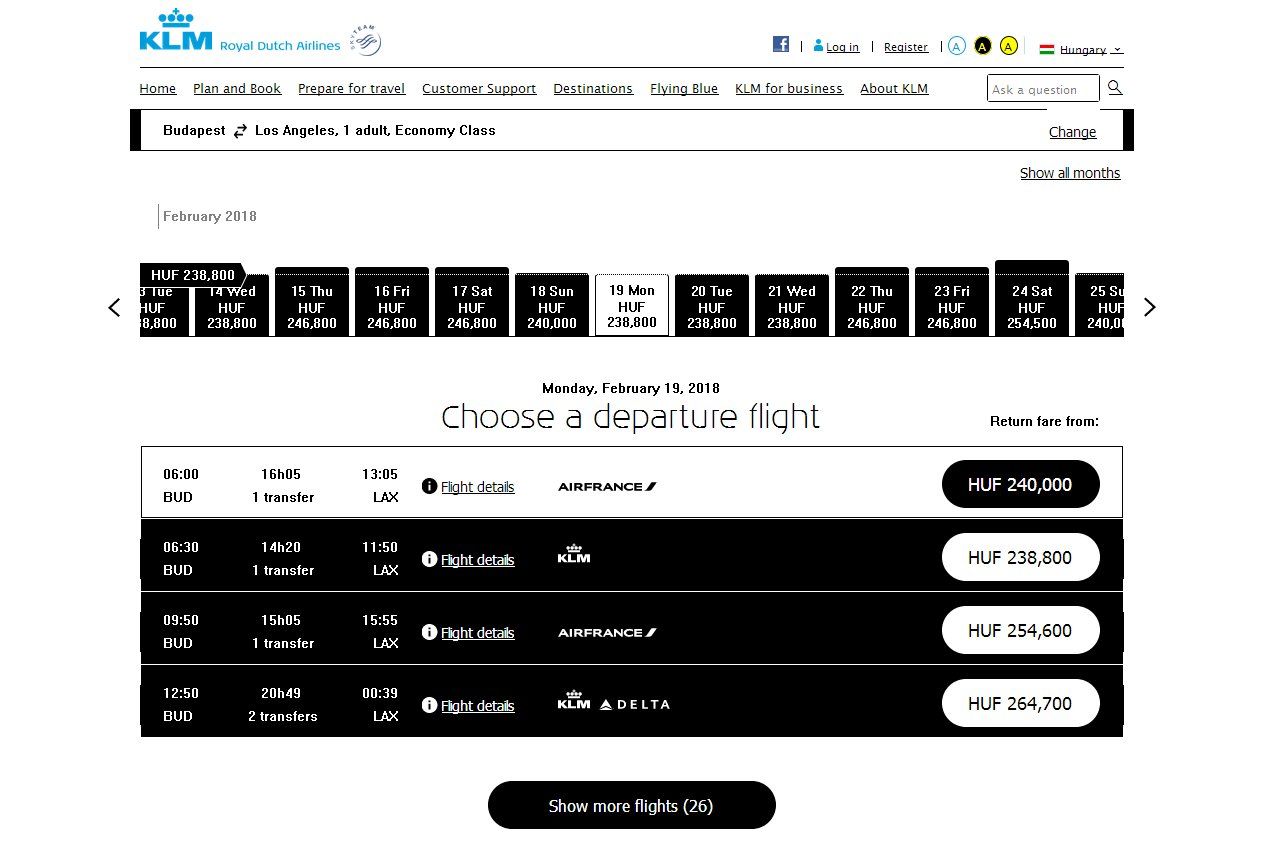1263x855 pixels.
Task: Open KLM's Facebook page icon
Action: pyautogui.click(x=781, y=44)
